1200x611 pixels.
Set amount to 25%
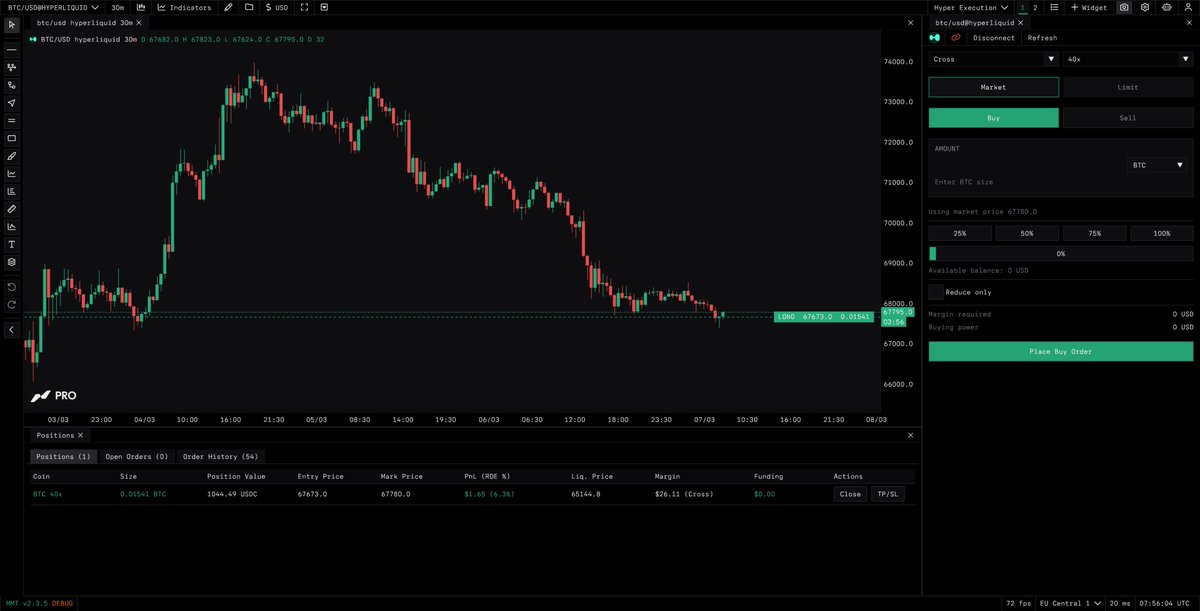click(960, 233)
